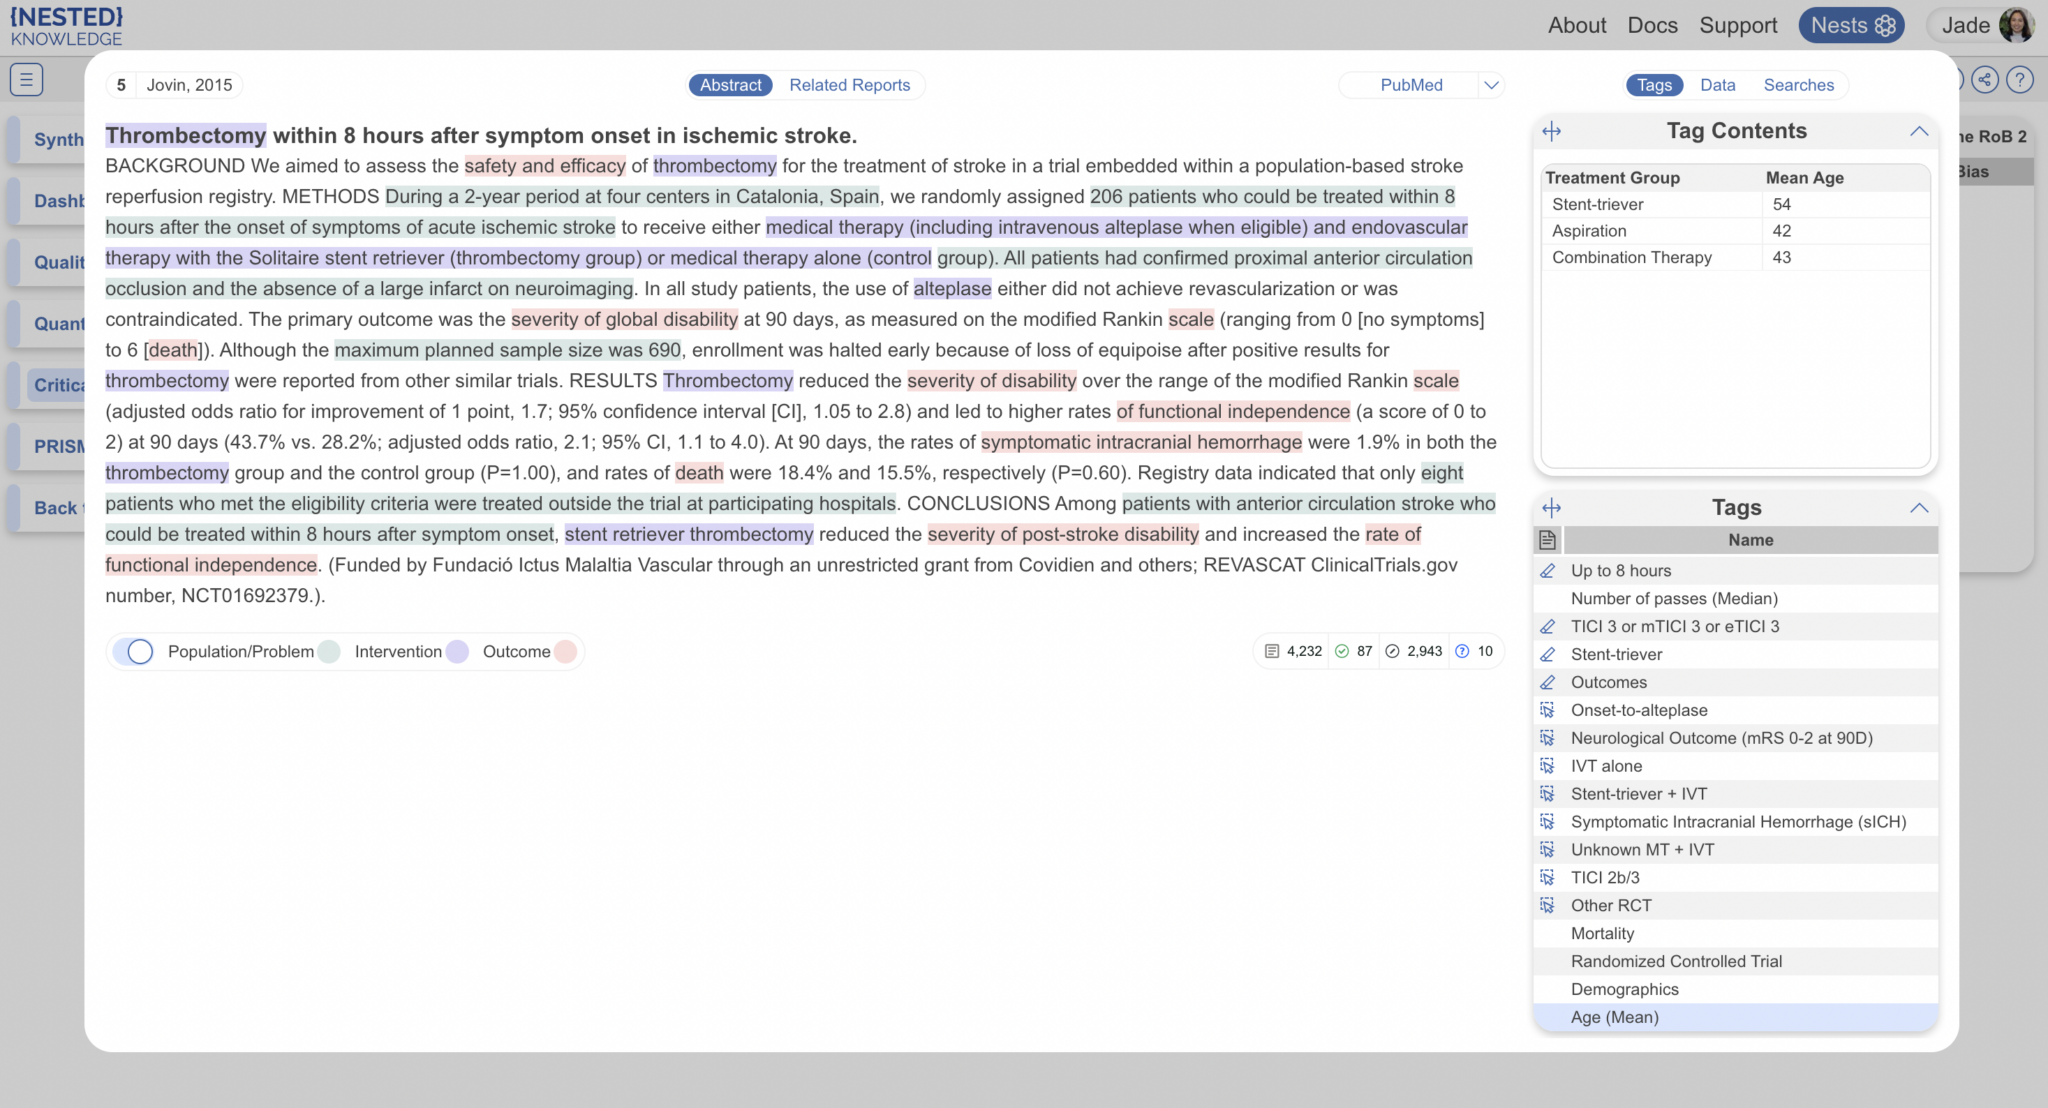Viewport: 2048px width, 1108px height.
Task: Click the robot icon beside 'IVT alone'
Action: point(1546,765)
